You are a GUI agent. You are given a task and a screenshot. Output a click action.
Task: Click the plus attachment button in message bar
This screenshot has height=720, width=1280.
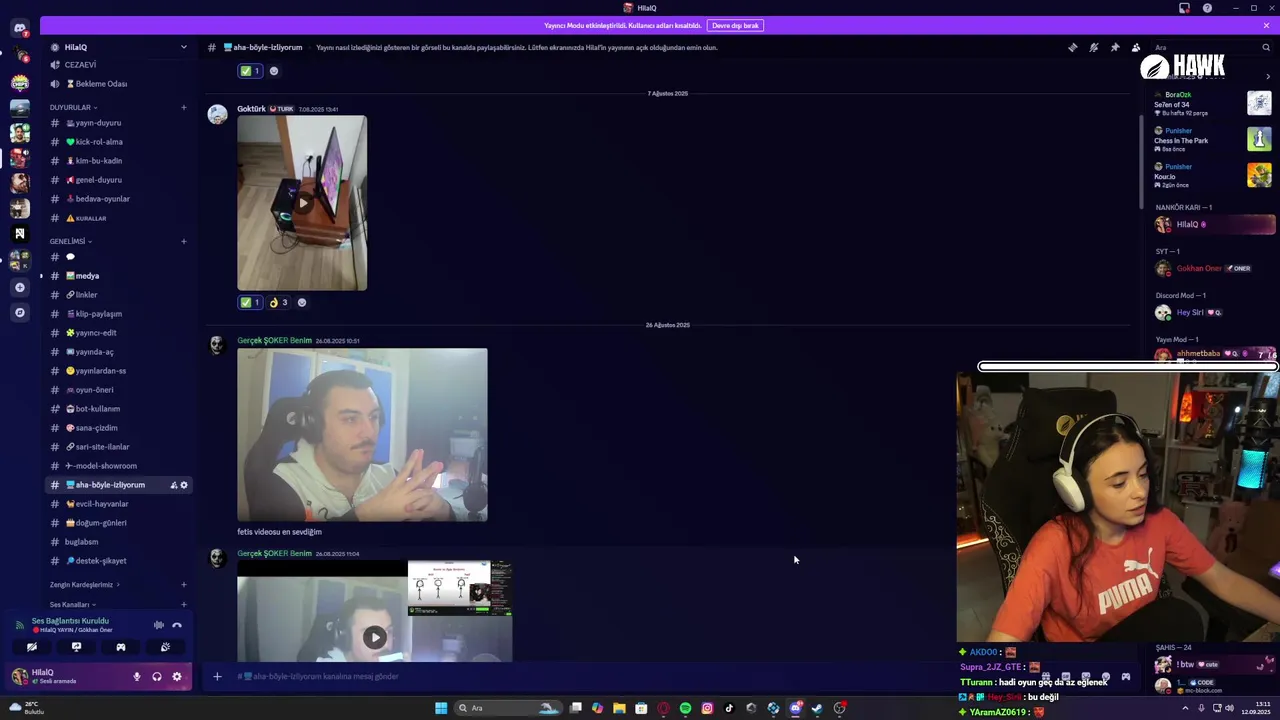click(x=217, y=677)
